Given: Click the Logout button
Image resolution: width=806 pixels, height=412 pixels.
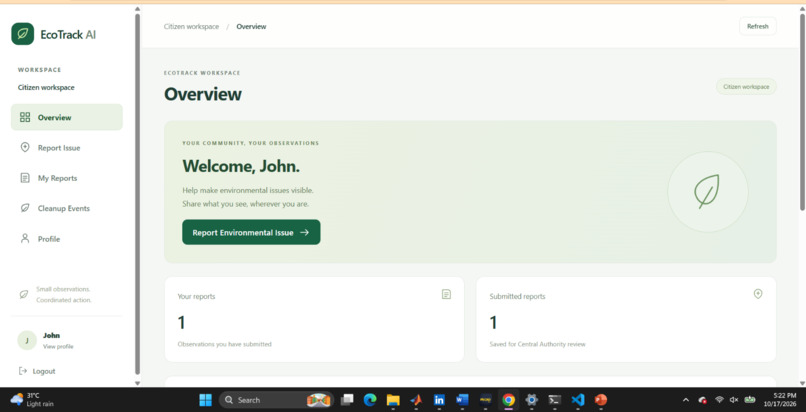Looking at the screenshot, I should [x=37, y=371].
